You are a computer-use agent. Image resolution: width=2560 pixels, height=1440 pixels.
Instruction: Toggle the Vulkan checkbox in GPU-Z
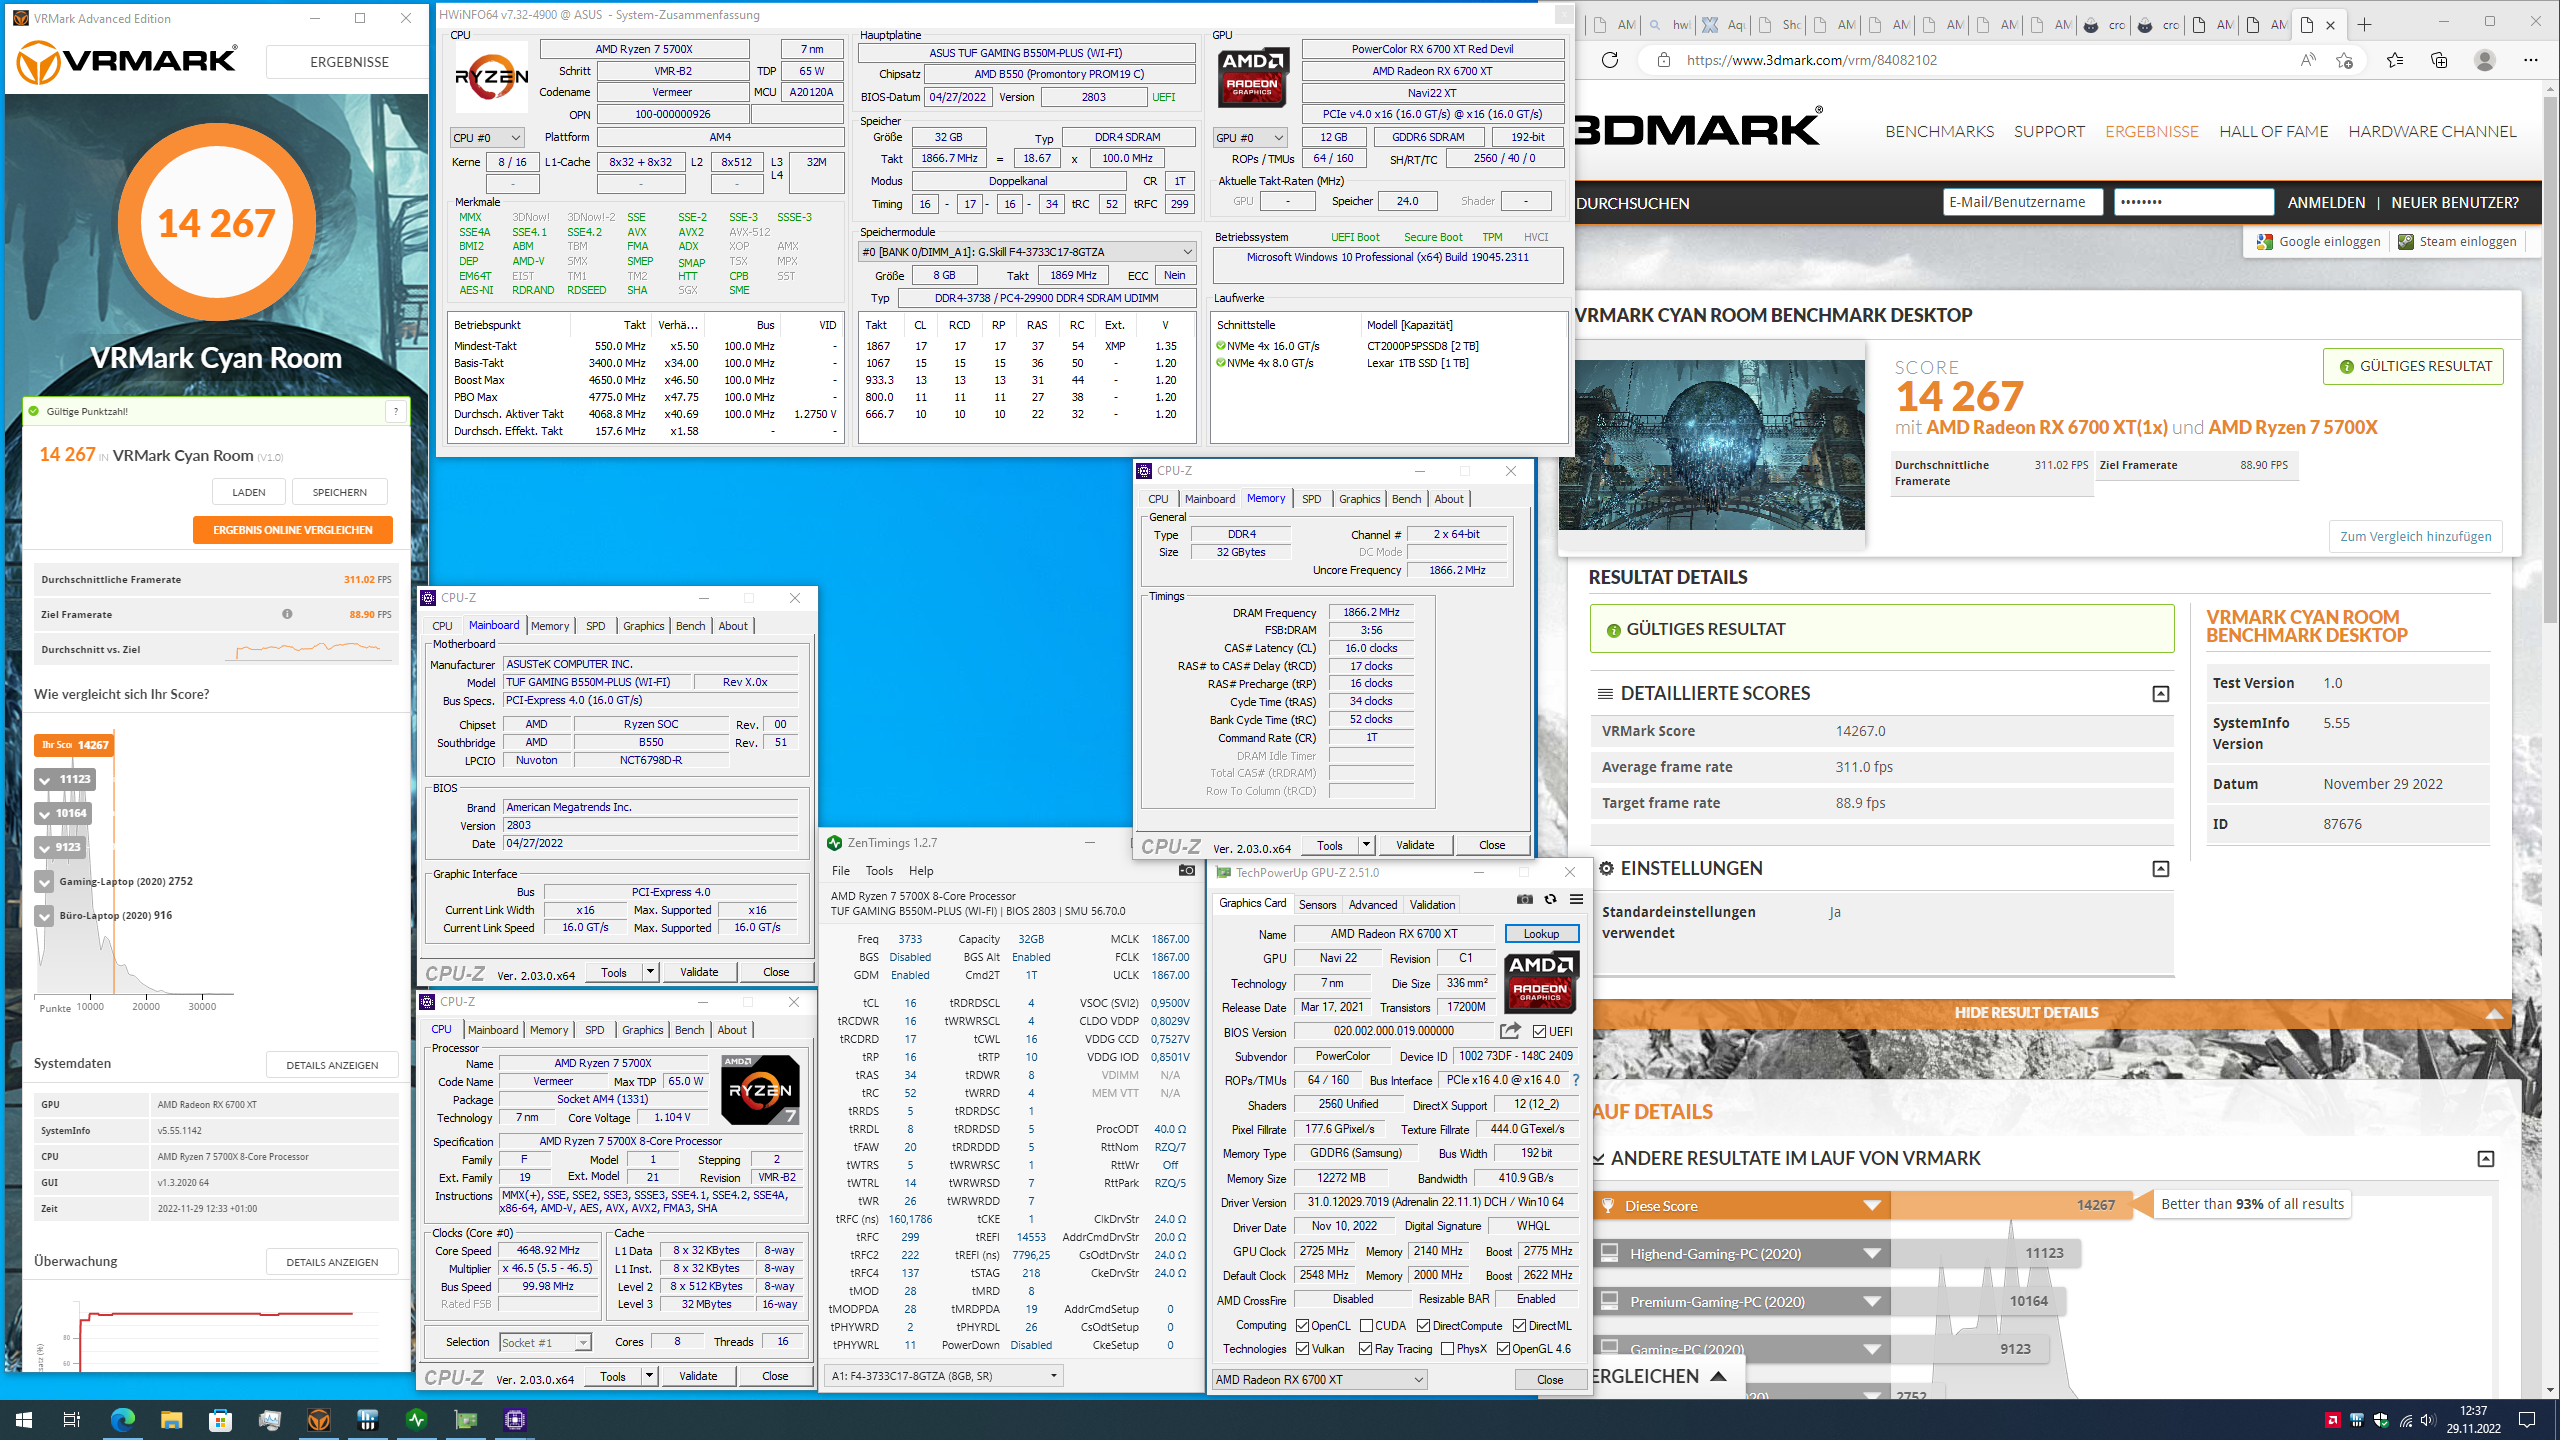point(1303,1349)
